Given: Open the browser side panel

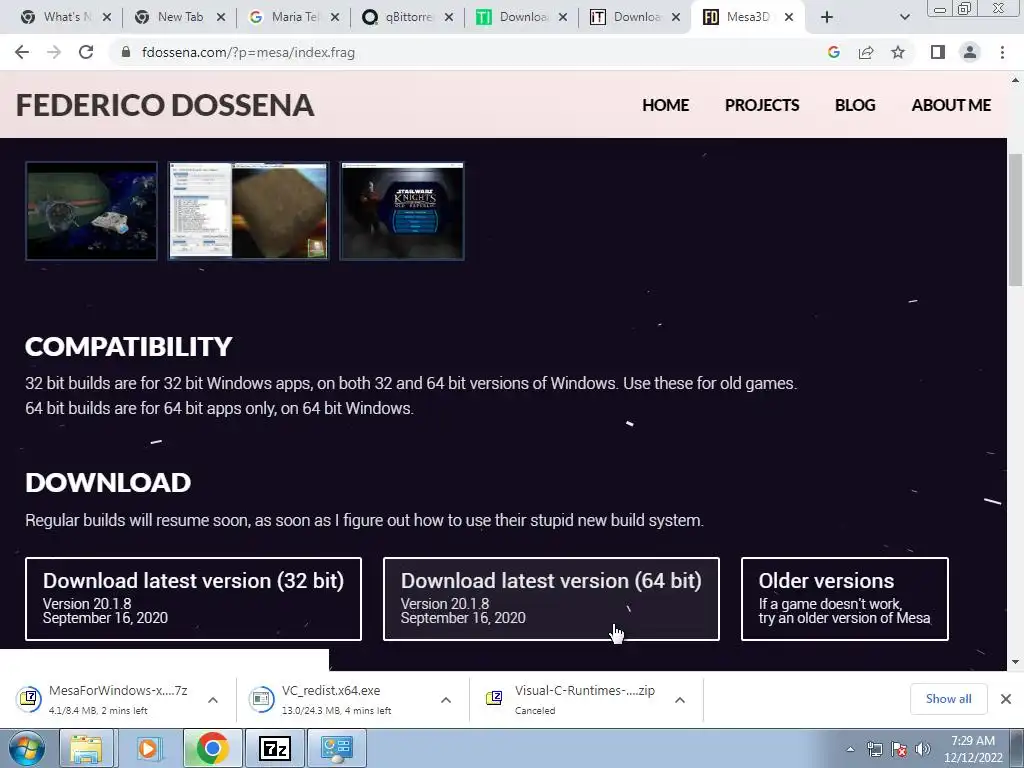Looking at the screenshot, I should click(x=938, y=52).
